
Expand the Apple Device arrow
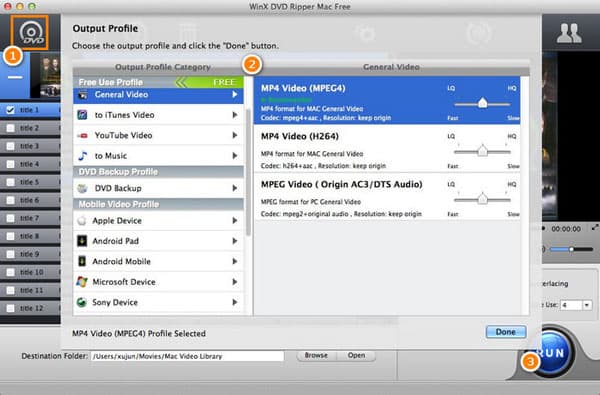click(x=235, y=221)
